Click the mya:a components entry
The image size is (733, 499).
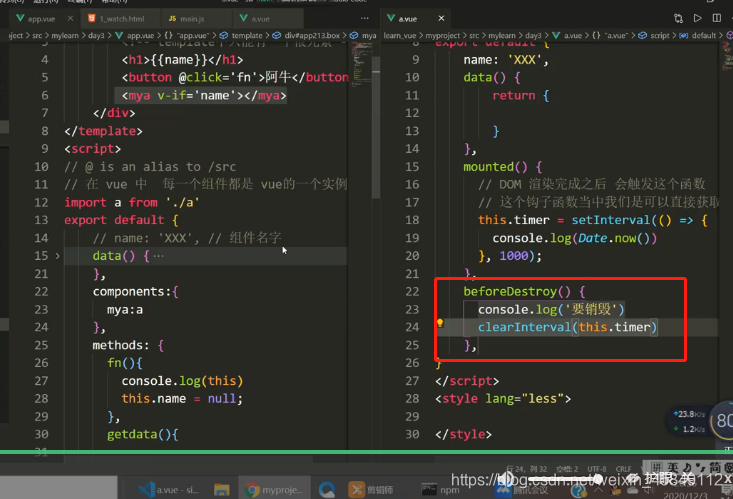(x=125, y=310)
